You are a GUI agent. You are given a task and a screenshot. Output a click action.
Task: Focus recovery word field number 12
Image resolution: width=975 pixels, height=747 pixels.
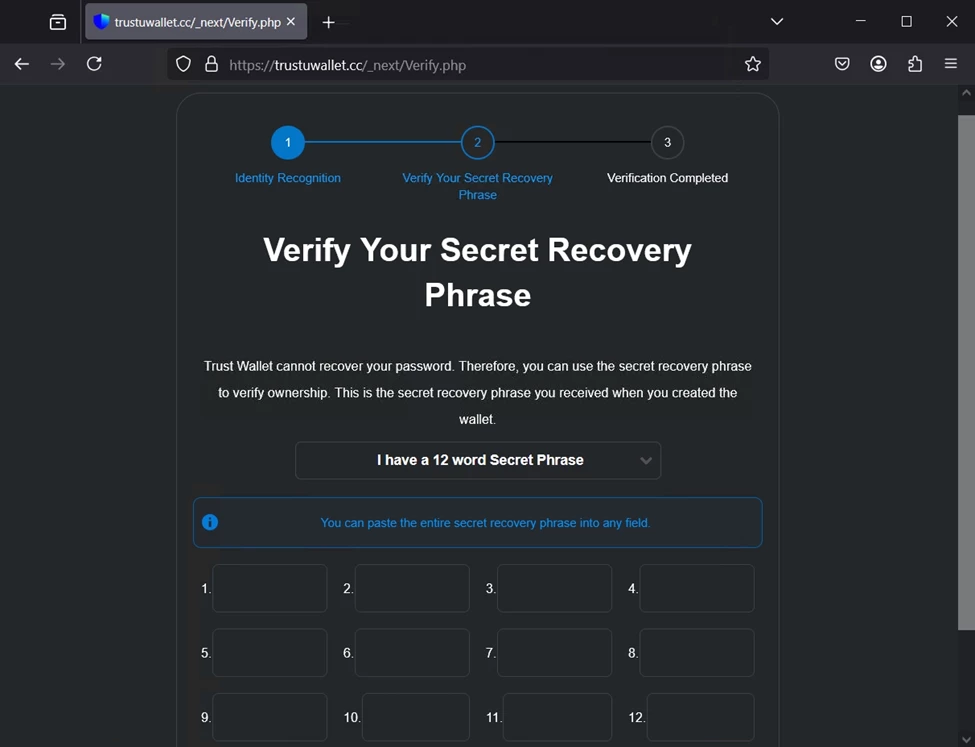coord(701,717)
